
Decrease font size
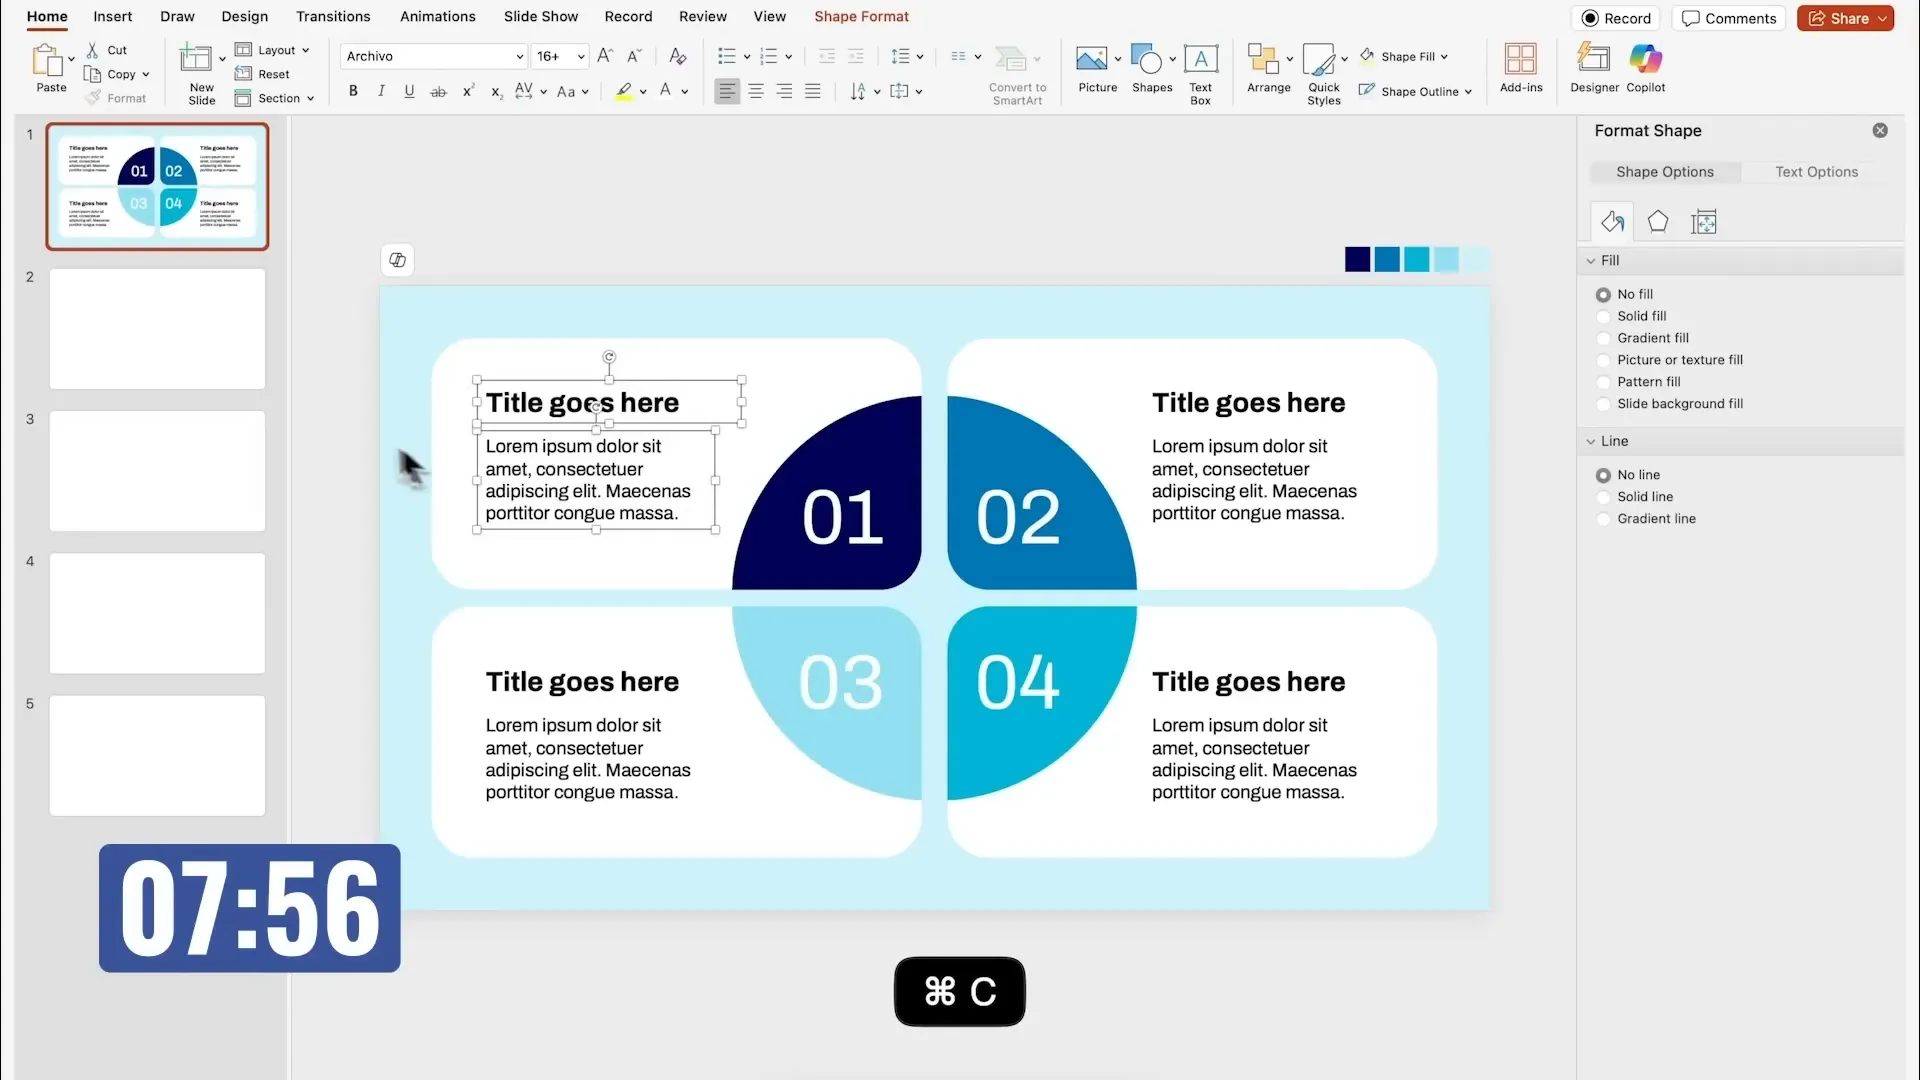pyautogui.click(x=634, y=56)
